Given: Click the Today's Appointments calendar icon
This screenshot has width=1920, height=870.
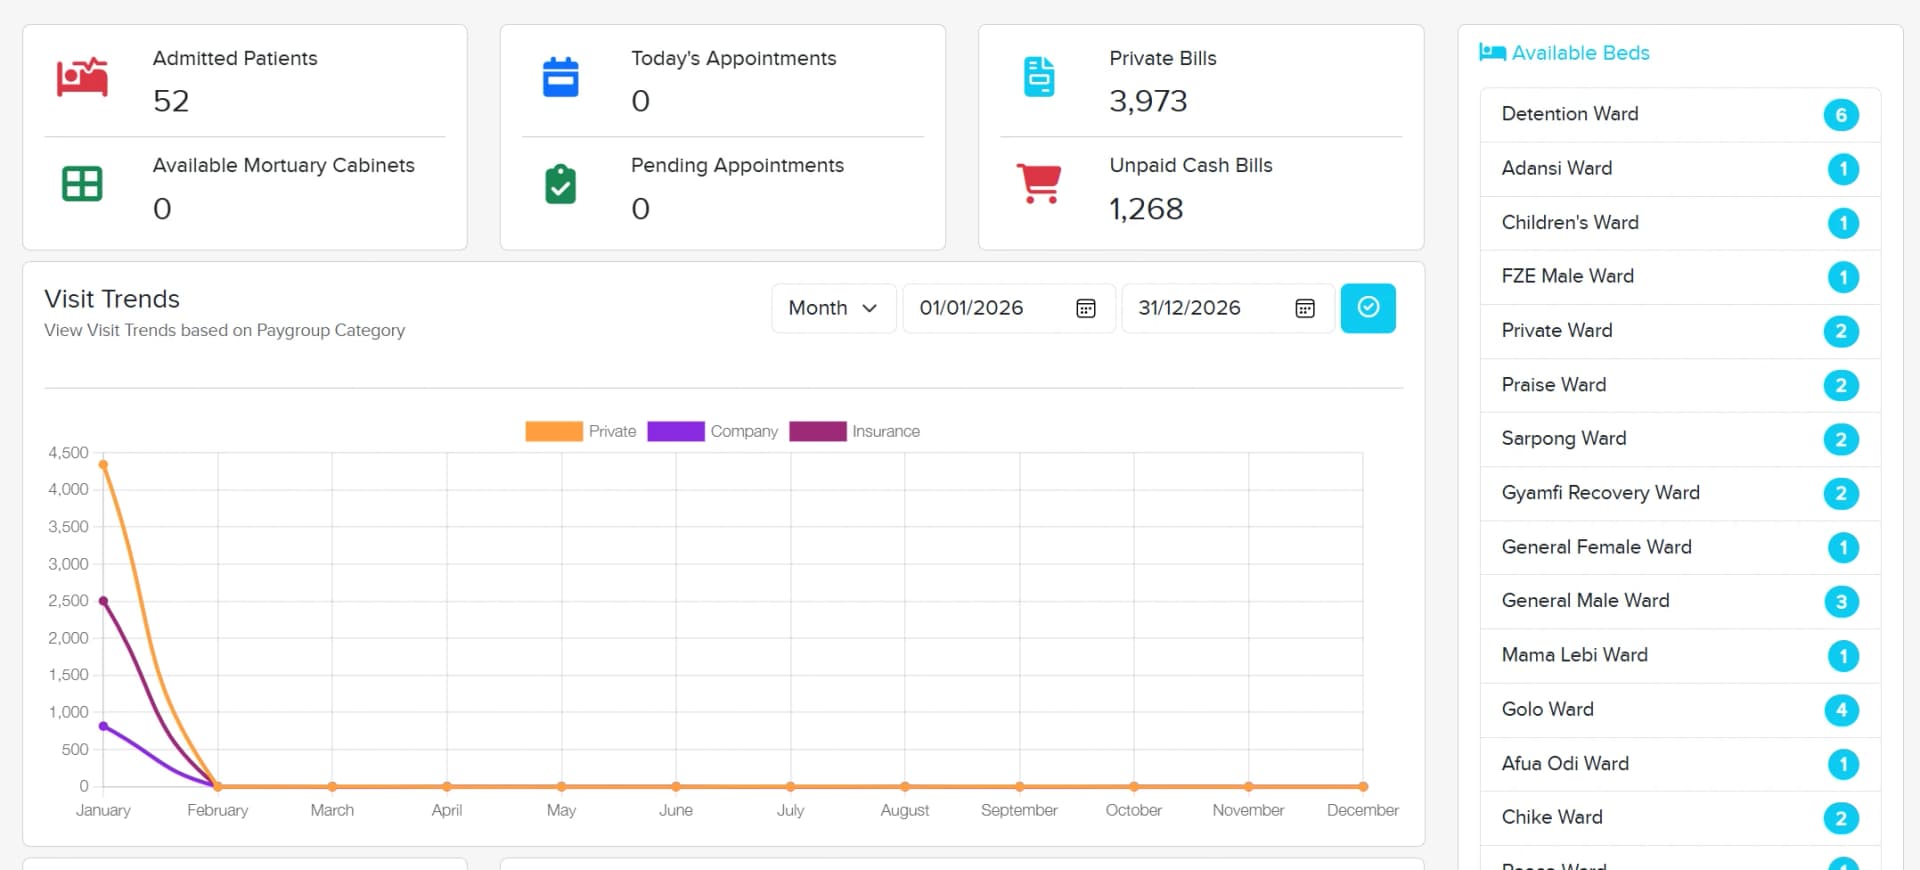Looking at the screenshot, I should pos(560,77).
